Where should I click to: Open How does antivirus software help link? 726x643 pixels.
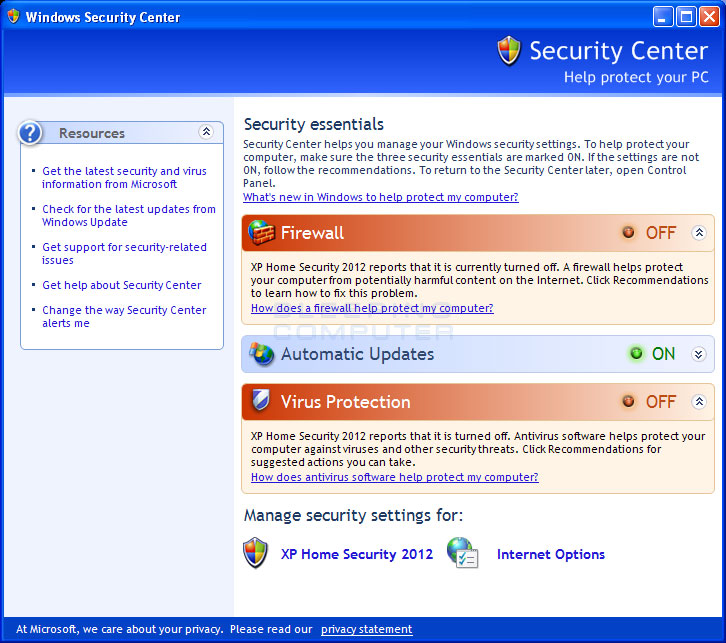pos(394,477)
